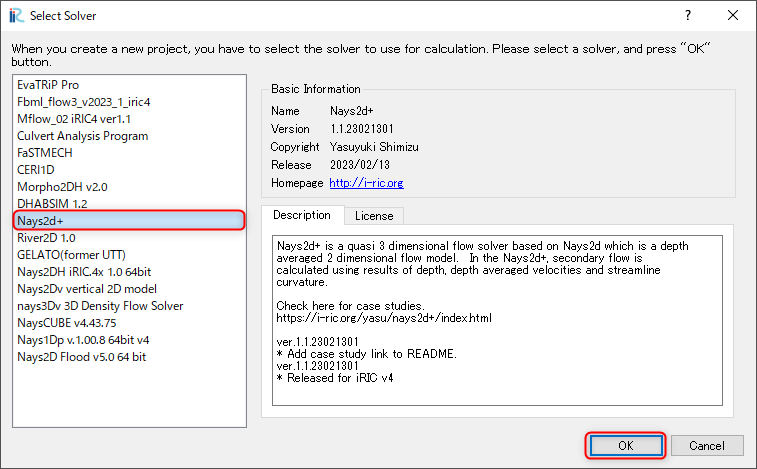Click the iRIC logo icon in title bar
The width and height of the screenshot is (757, 469).
coord(16,15)
